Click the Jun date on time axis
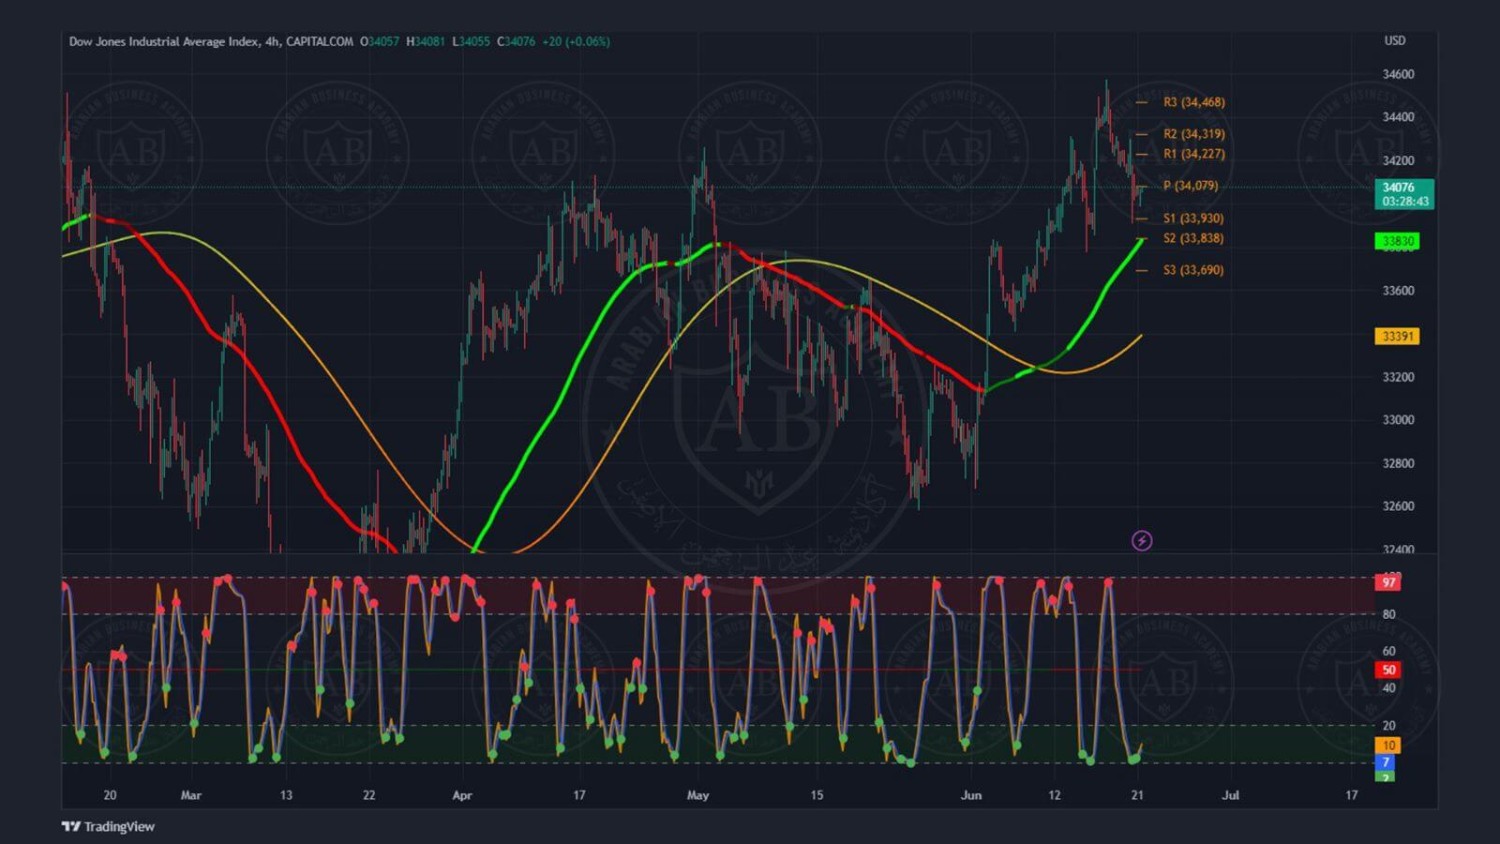The width and height of the screenshot is (1500, 844). 971,796
